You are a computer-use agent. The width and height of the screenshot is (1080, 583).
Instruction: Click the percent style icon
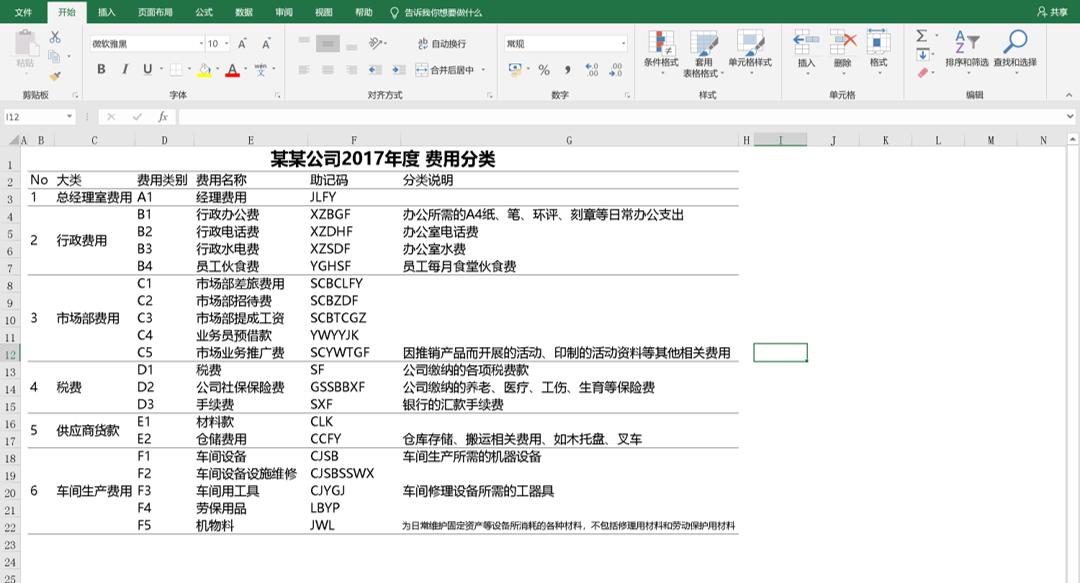[x=544, y=68]
